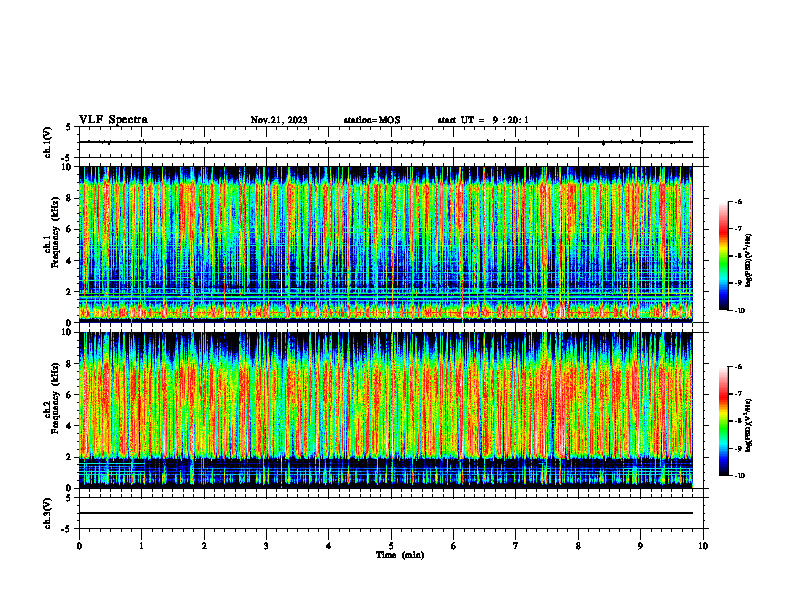Click inside the ch.2 spectrogram panel
Image resolution: width=792 pixels, height=612 pixels.
tap(386, 410)
